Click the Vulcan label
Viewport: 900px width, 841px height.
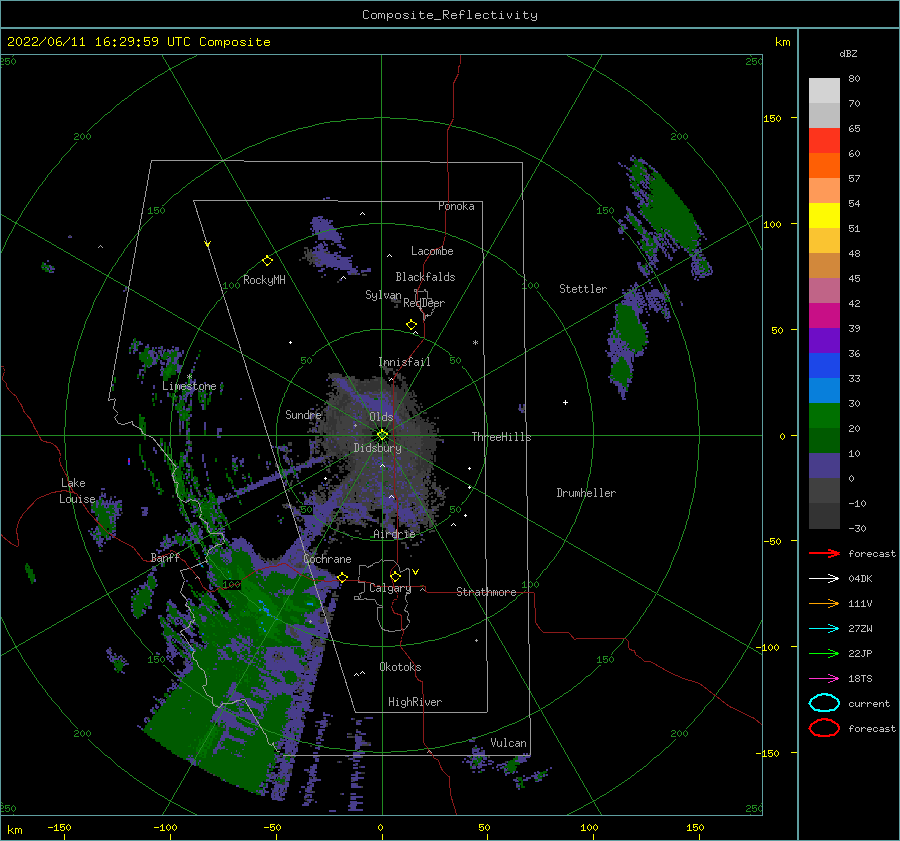[509, 743]
